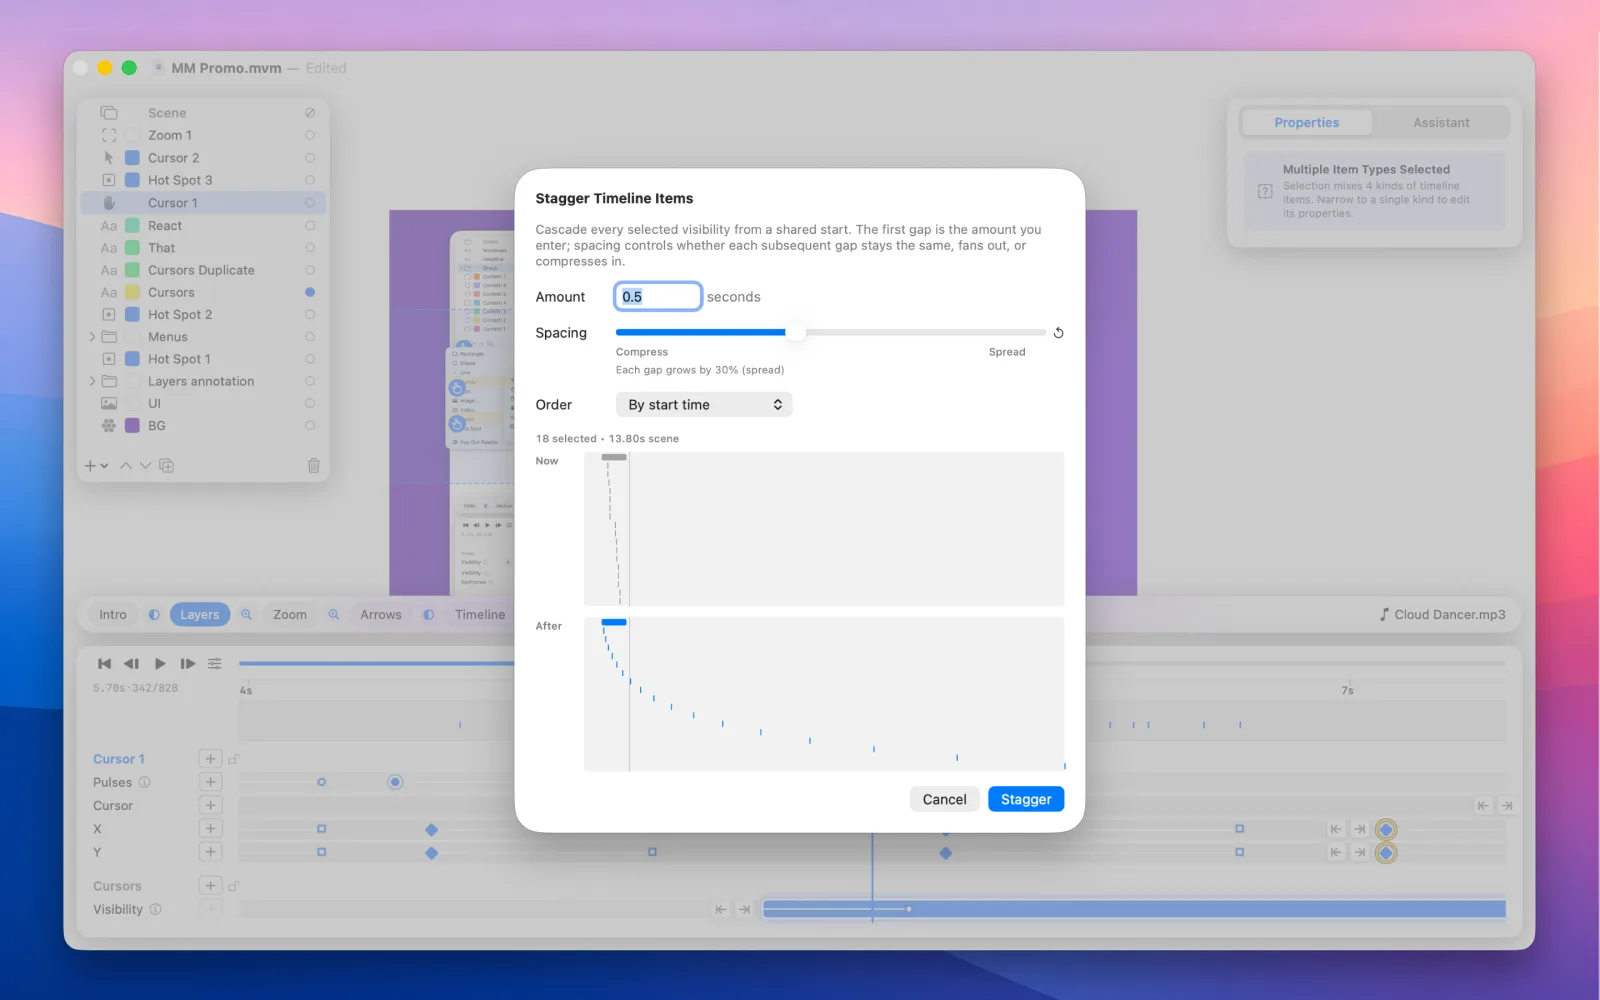Screen dimensions: 1600x1000
Task: Play the timeline preview
Action: pos(160,664)
